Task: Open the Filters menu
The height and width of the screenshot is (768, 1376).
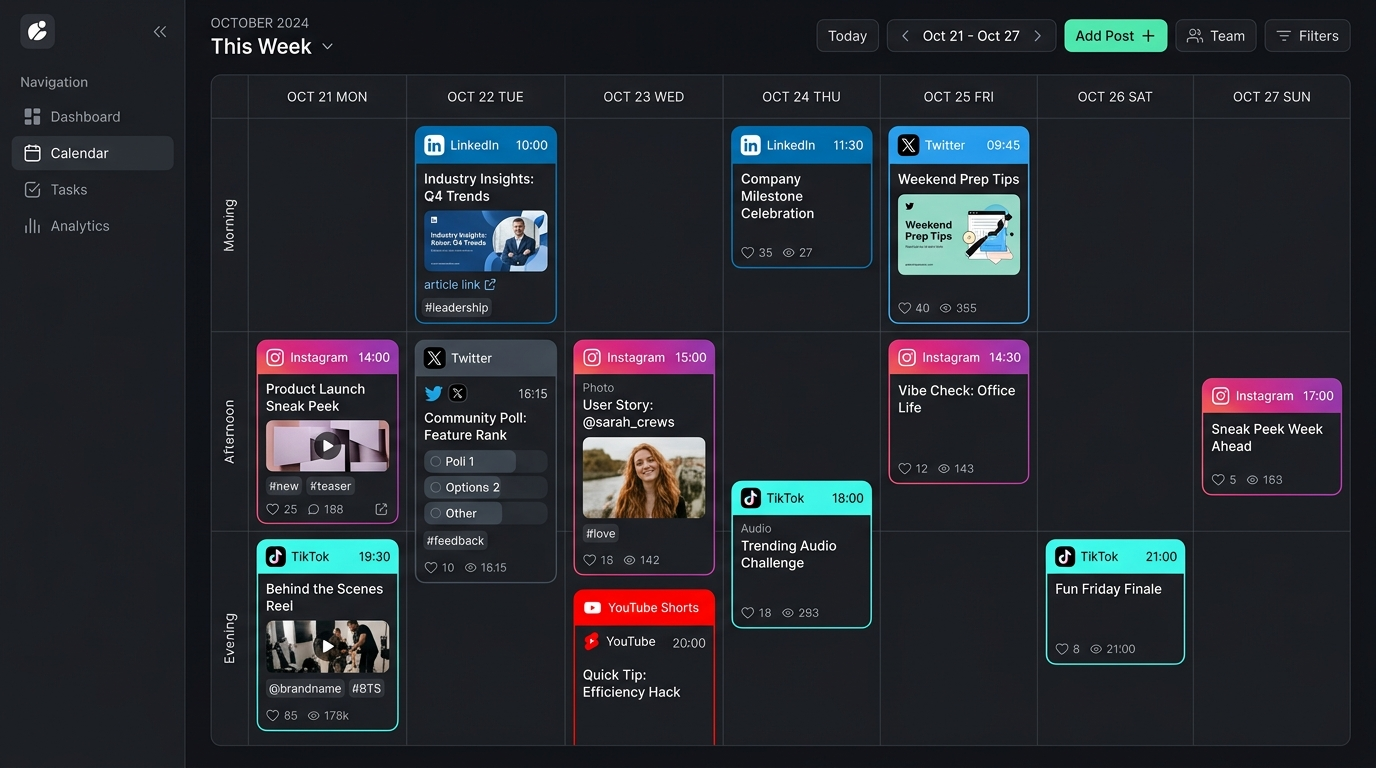Action: [x=1307, y=36]
